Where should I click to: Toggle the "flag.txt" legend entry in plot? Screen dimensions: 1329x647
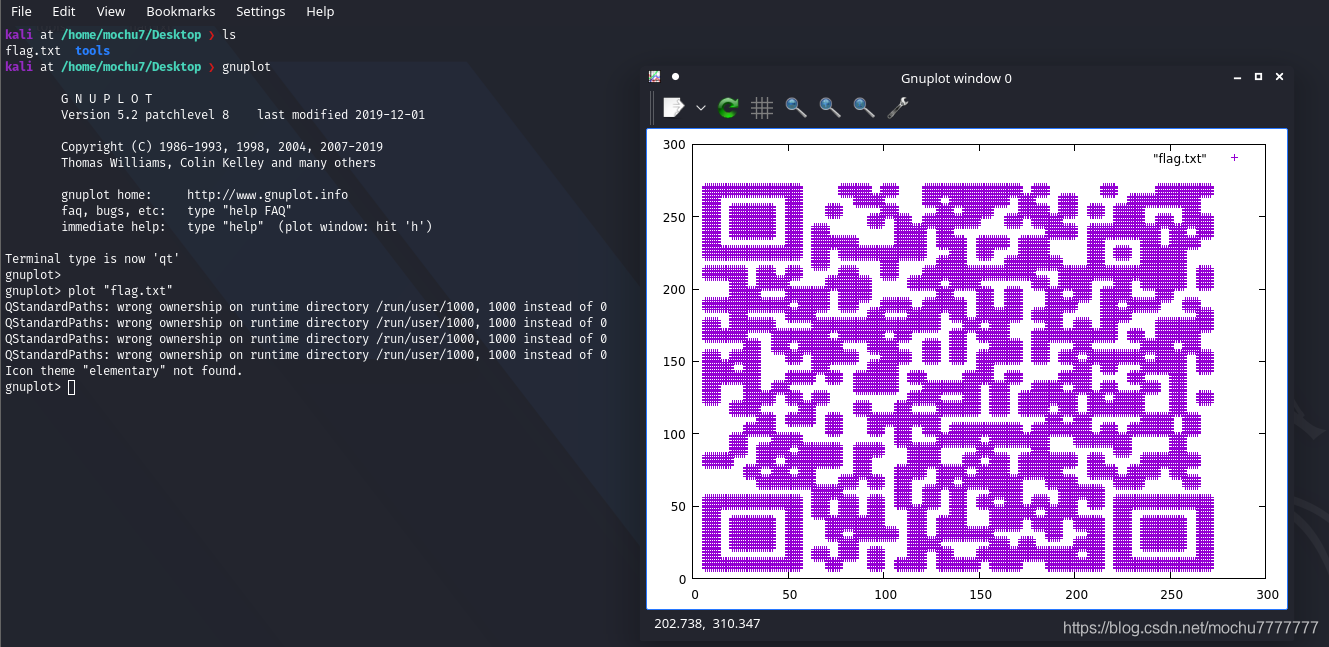(x=1196, y=158)
